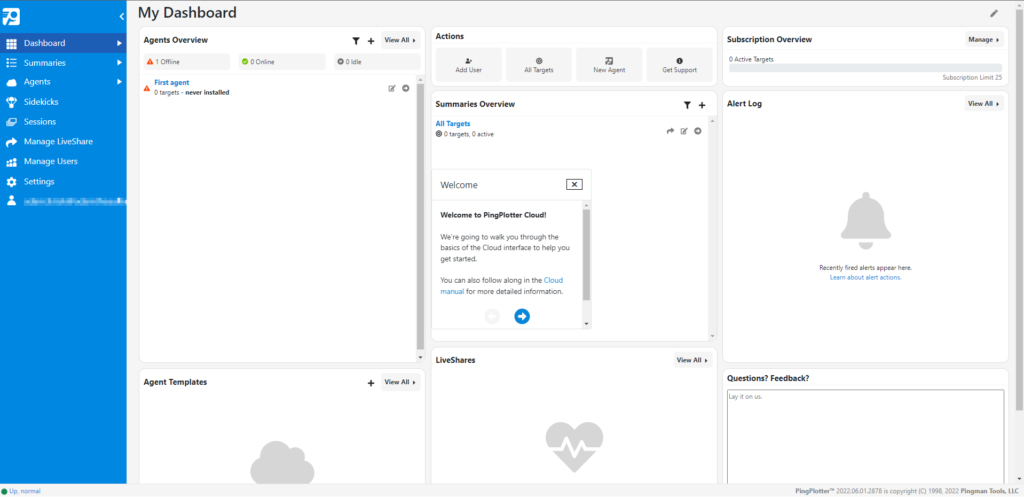1024x497 pixels.
Task: Add a new agent with the plus icon
Action: pos(371,40)
